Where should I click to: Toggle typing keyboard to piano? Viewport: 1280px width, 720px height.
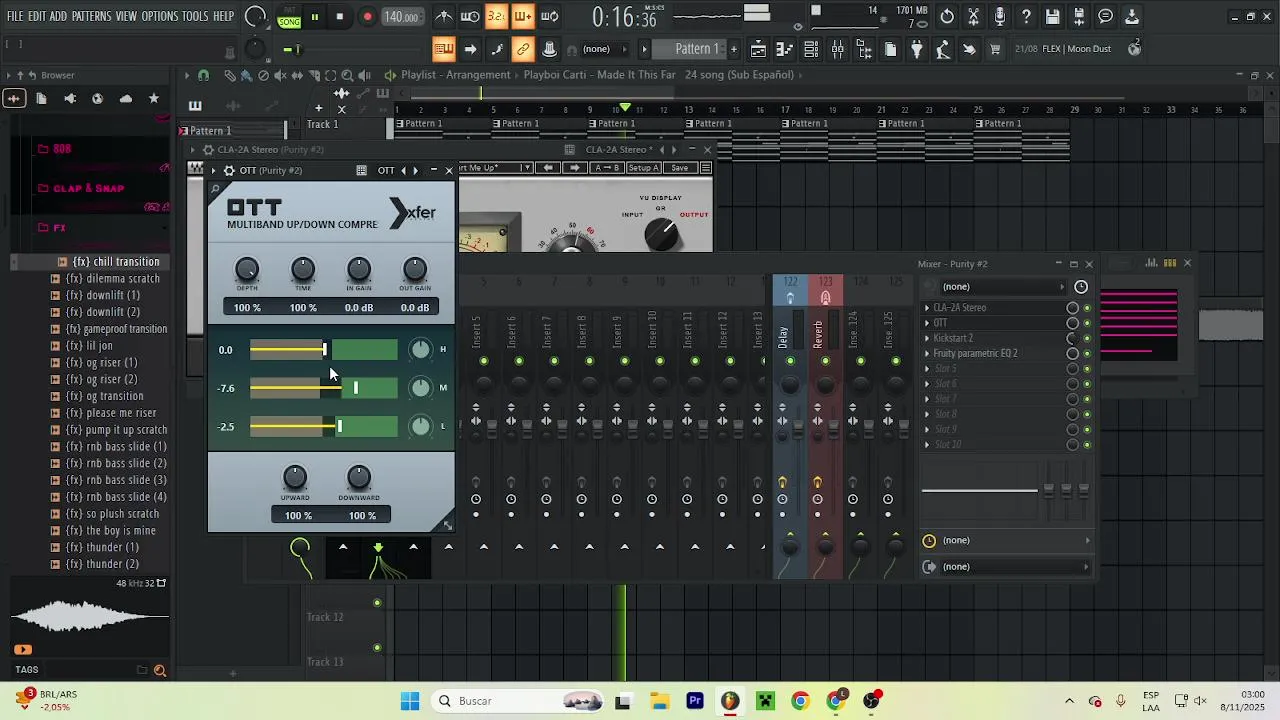pyautogui.click(x=444, y=49)
